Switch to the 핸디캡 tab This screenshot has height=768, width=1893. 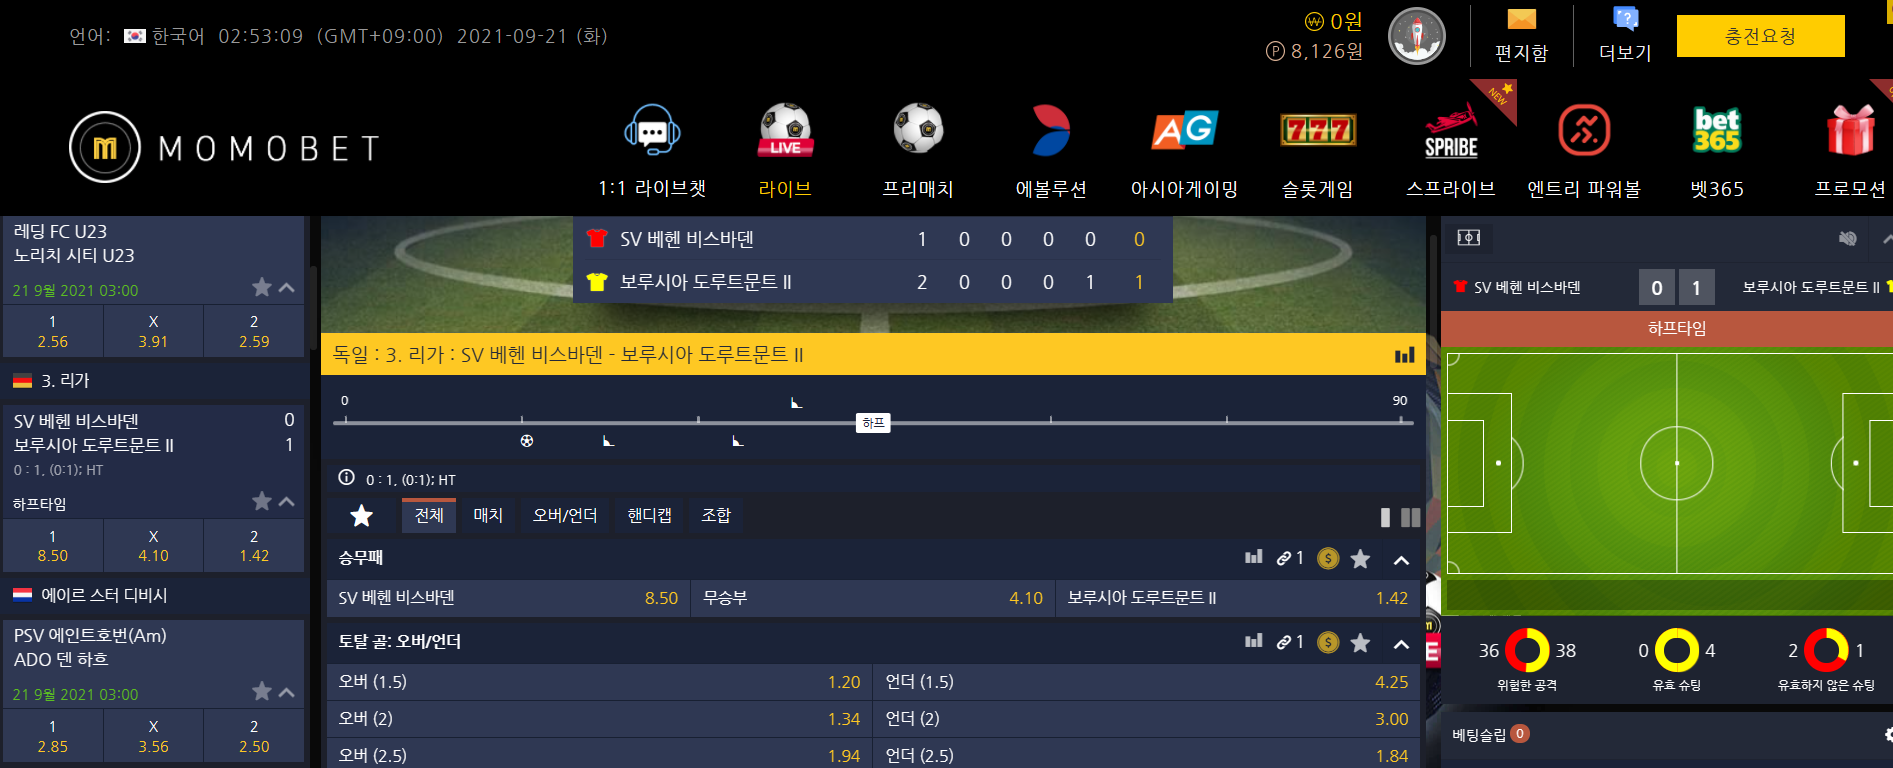pos(649,515)
